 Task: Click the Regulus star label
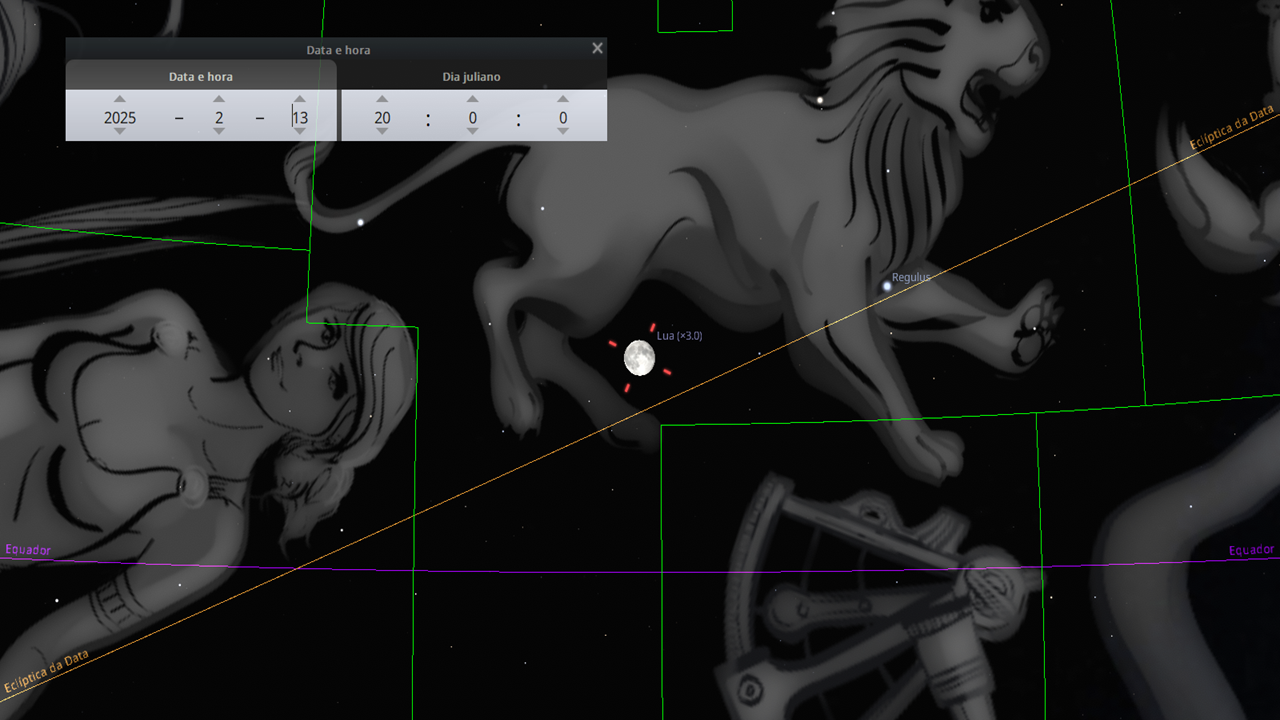click(x=911, y=277)
